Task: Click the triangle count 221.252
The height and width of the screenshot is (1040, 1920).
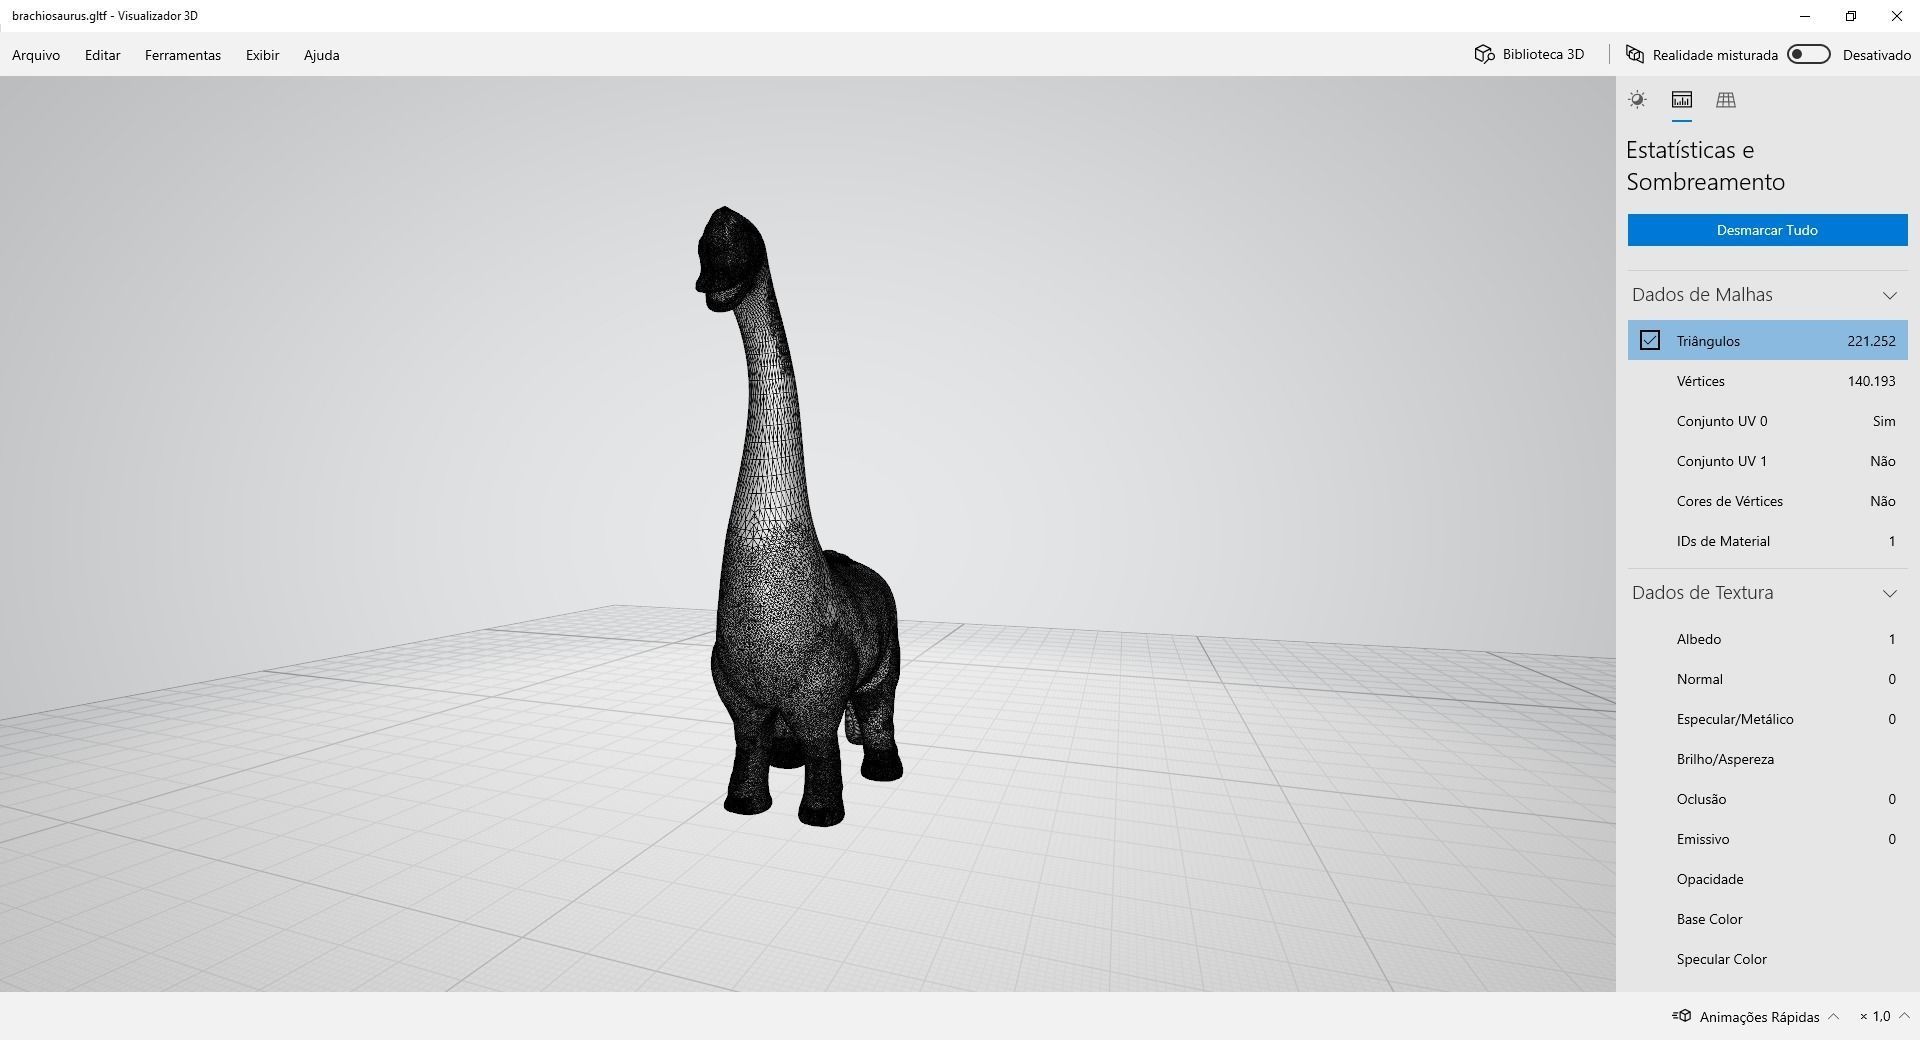Action: (1872, 341)
